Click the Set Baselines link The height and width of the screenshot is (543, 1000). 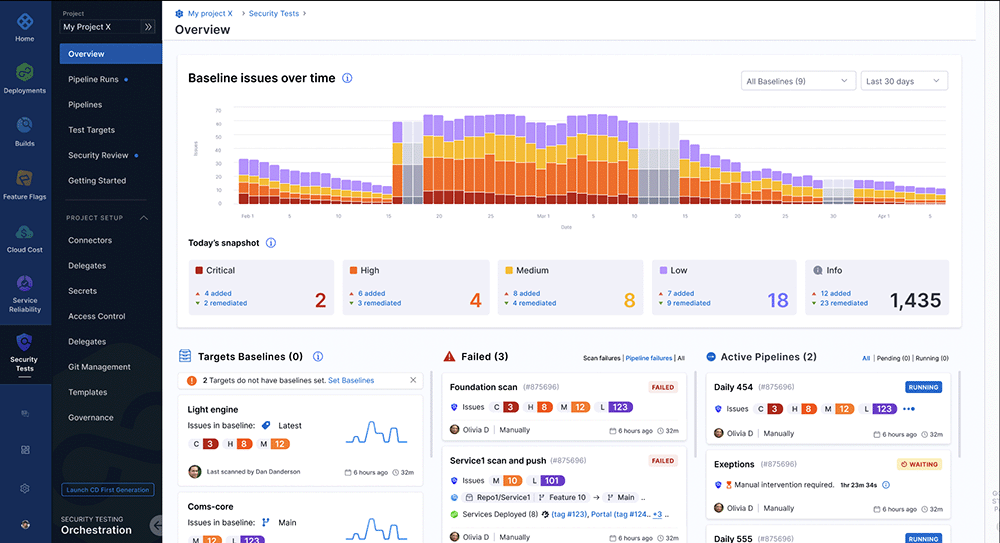pyautogui.click(x=351, y=380)
